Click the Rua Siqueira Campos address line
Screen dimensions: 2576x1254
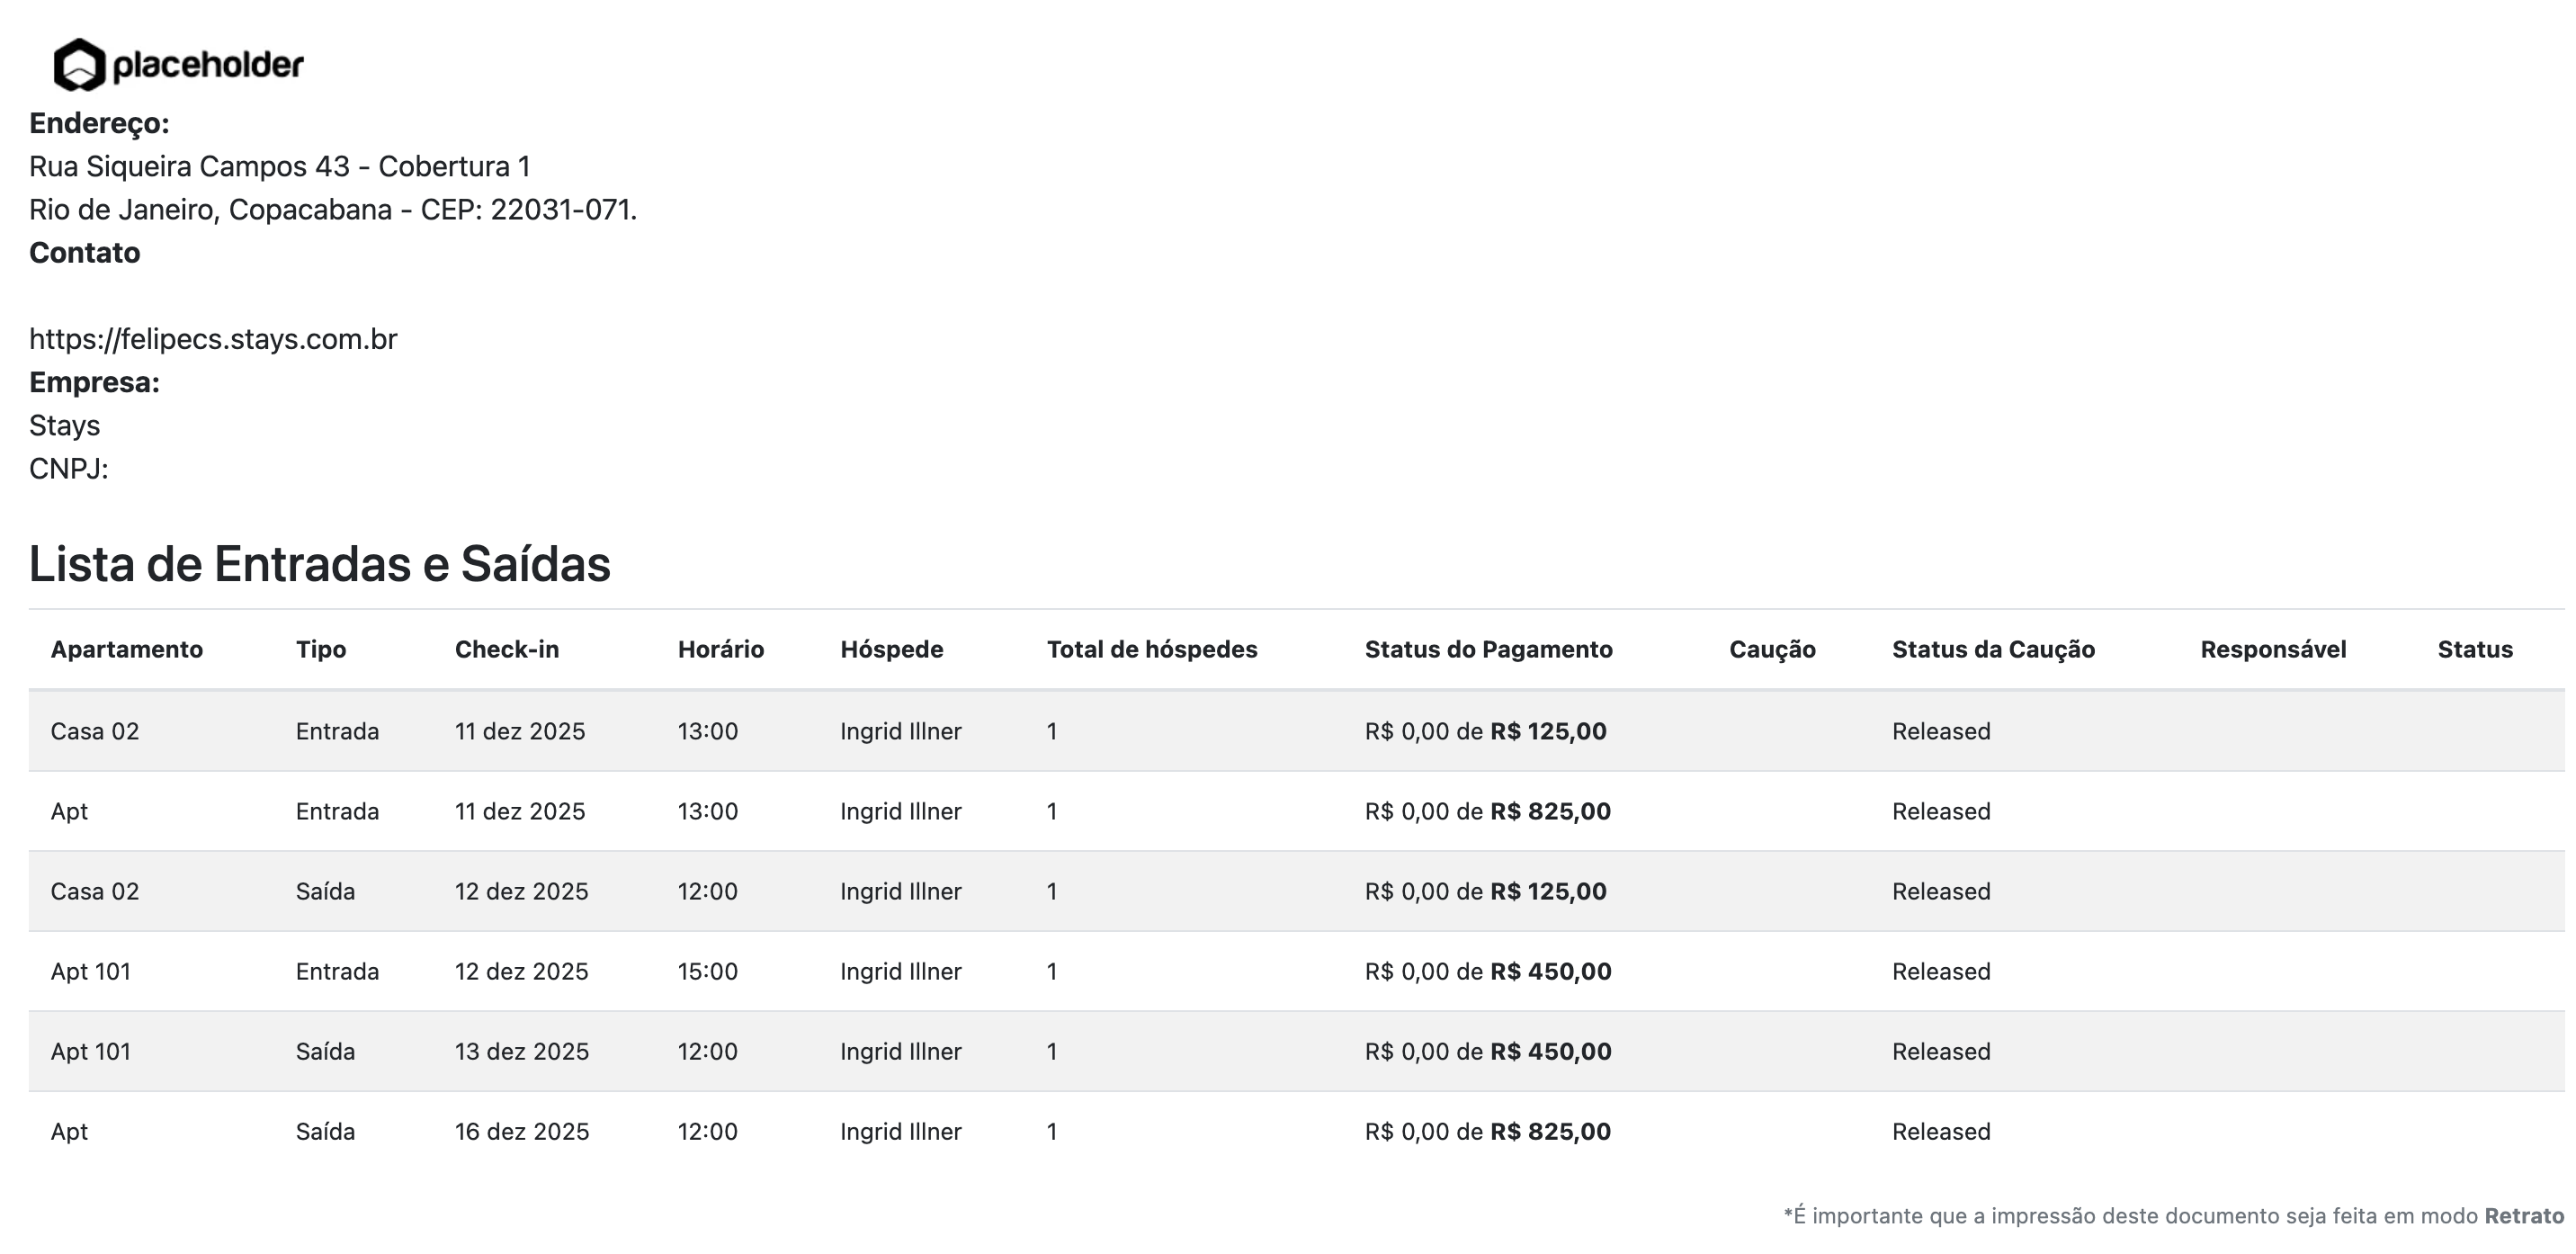(280, 166)
